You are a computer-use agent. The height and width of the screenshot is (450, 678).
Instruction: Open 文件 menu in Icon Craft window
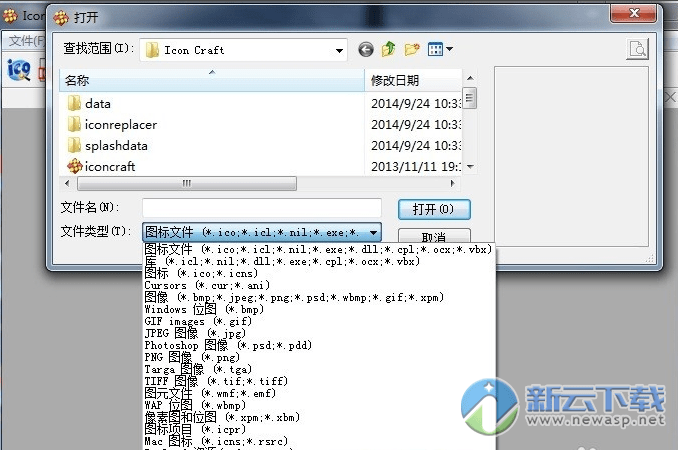(26, 41)
